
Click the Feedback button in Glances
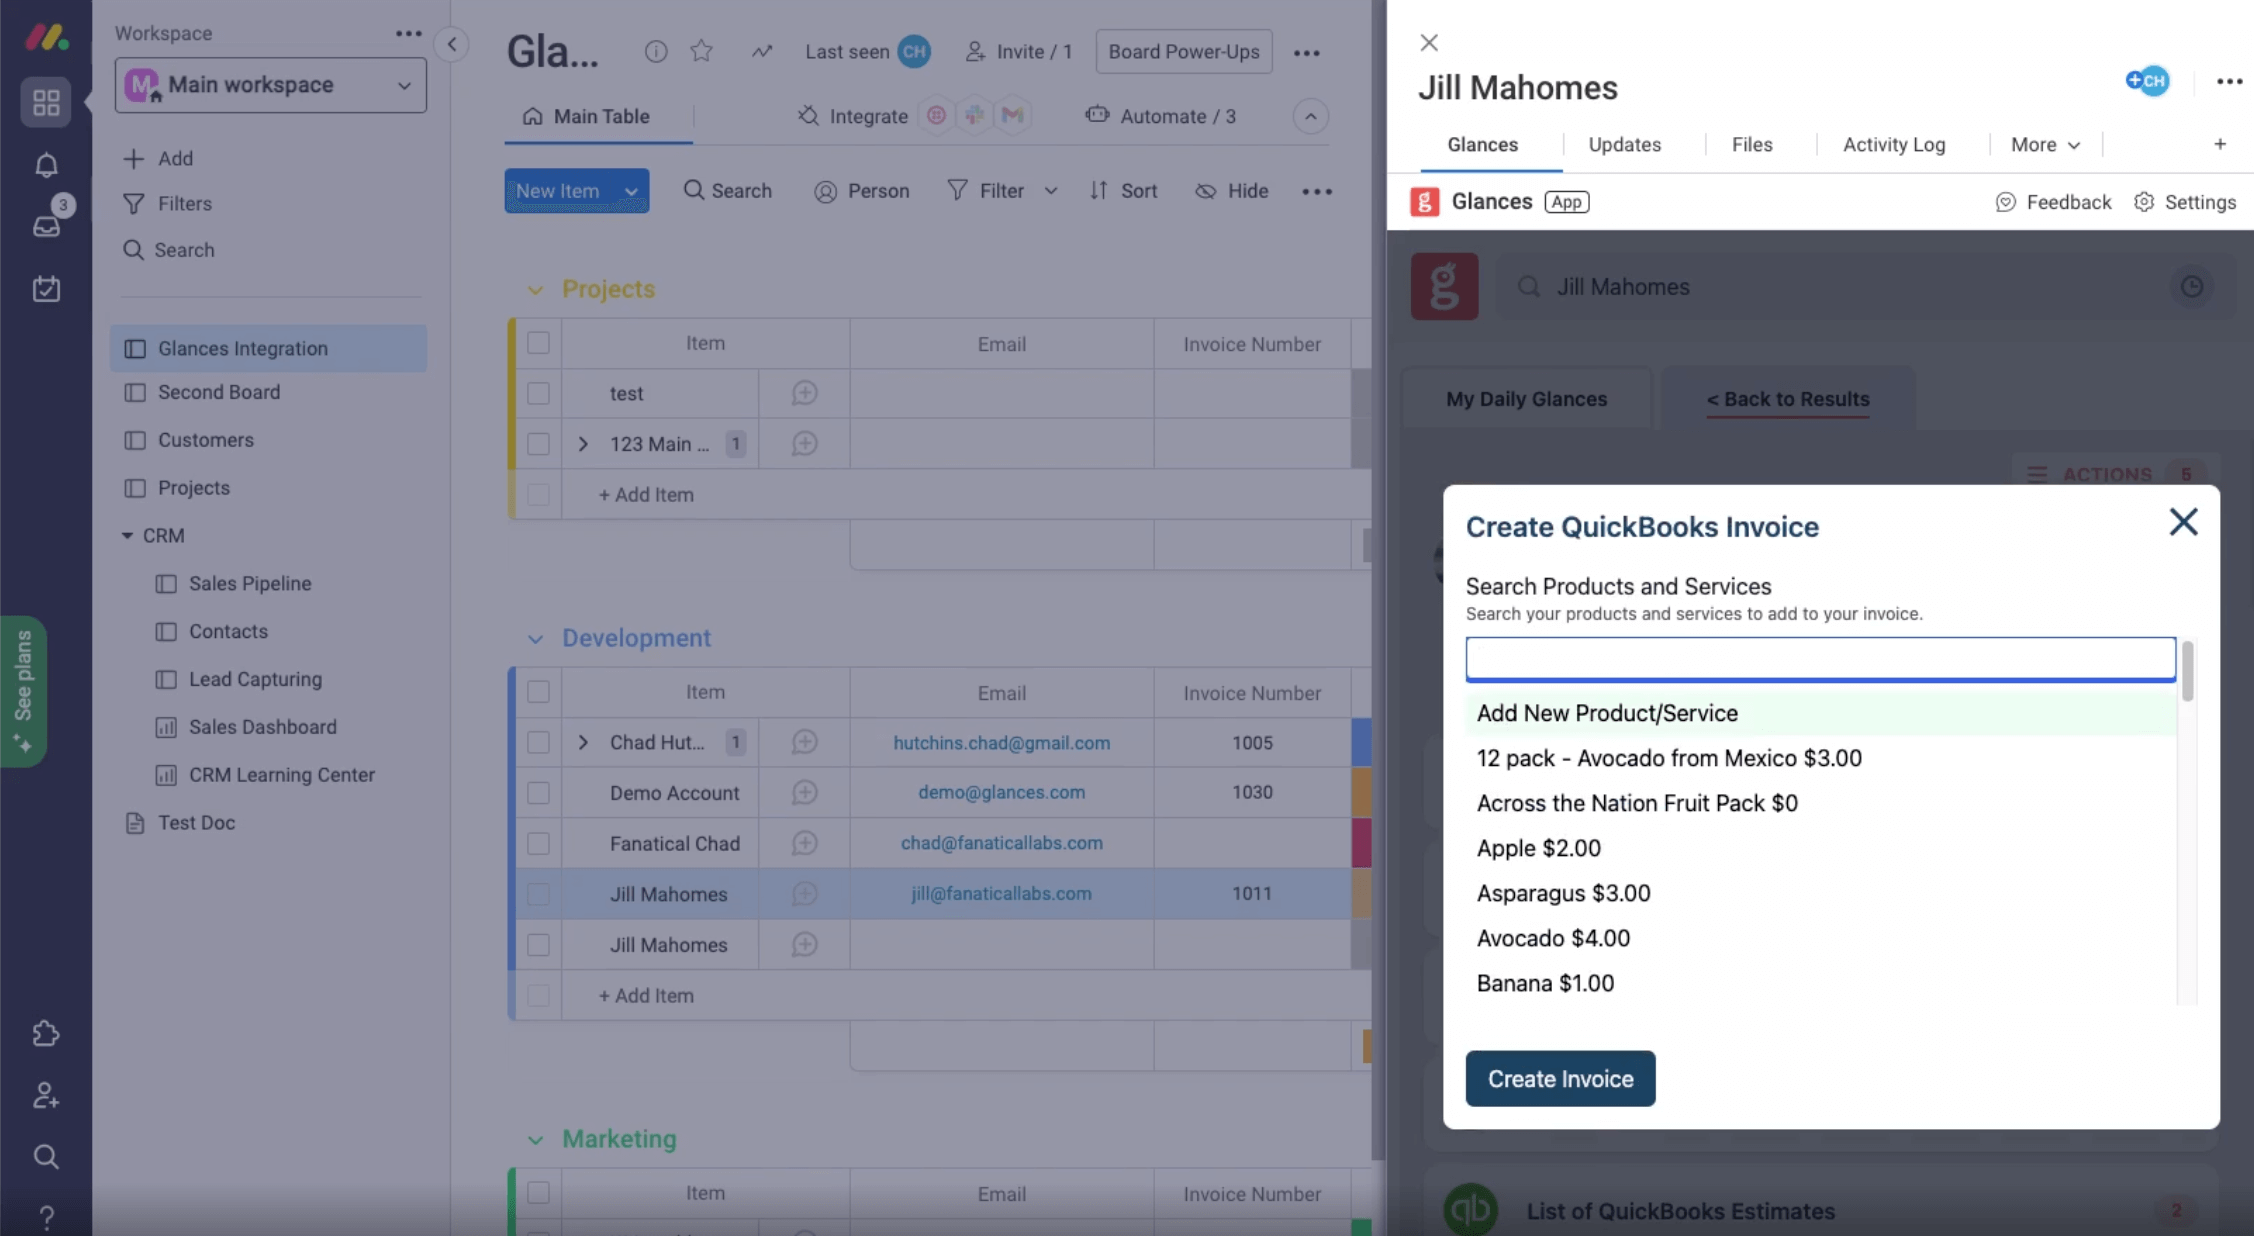pyautogui.click(x=2053, y=202)
